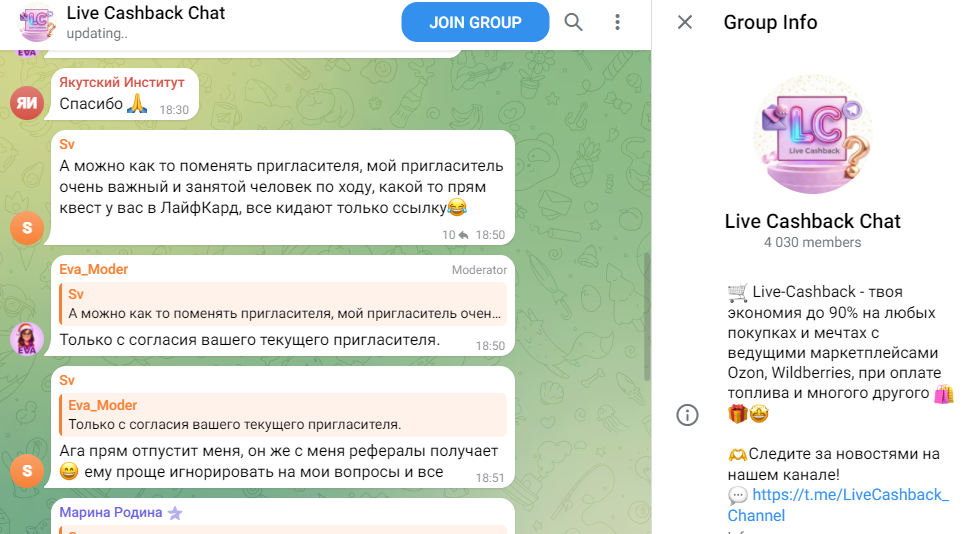Jump to quoted Sv message in Eva_Moder's reply

pyautogui.click(x=284, y=304)
